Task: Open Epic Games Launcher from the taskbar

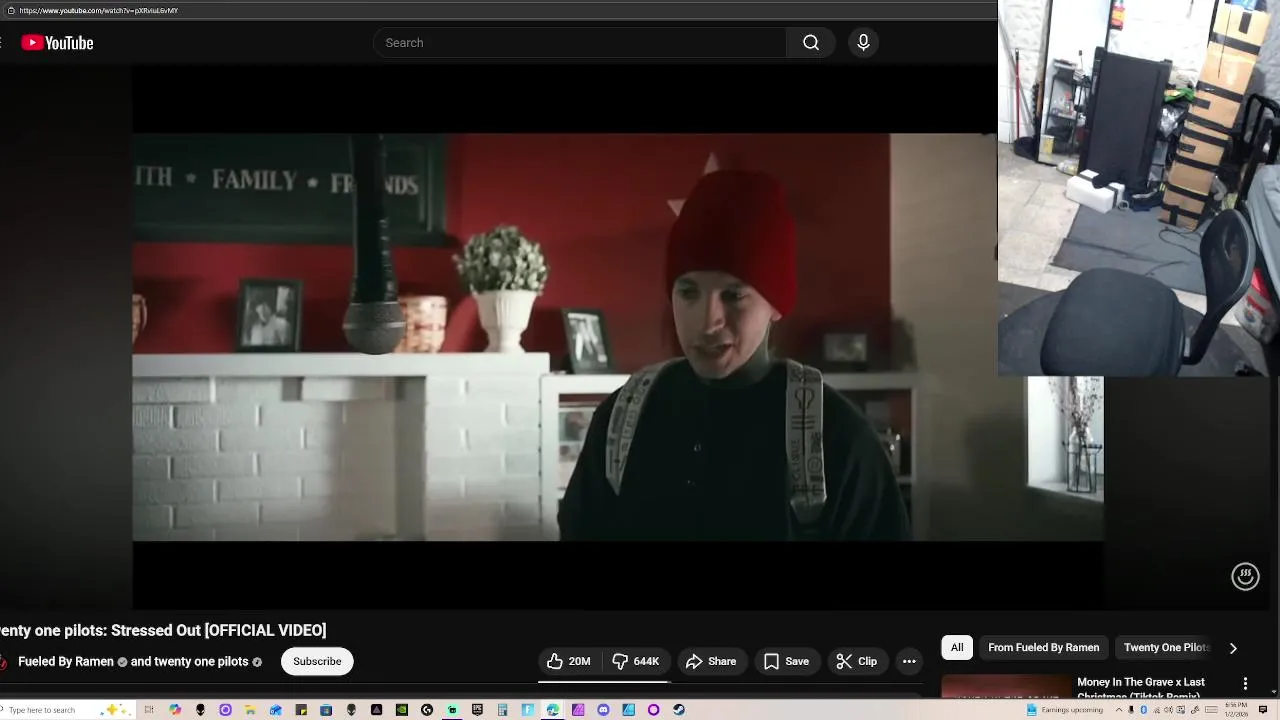Action: (477, 710)
